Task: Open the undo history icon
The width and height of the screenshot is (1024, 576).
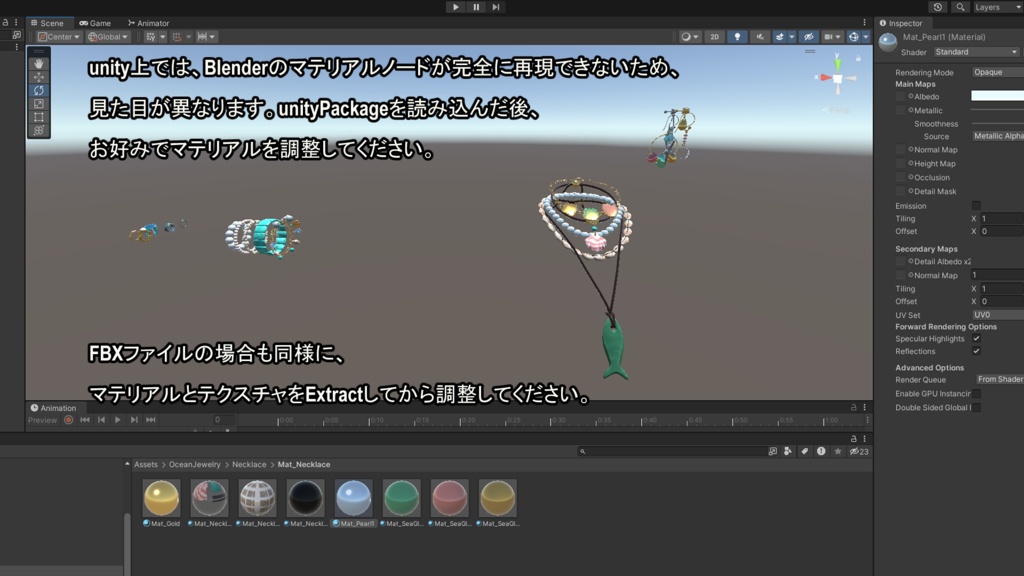Action: point(938,7)
